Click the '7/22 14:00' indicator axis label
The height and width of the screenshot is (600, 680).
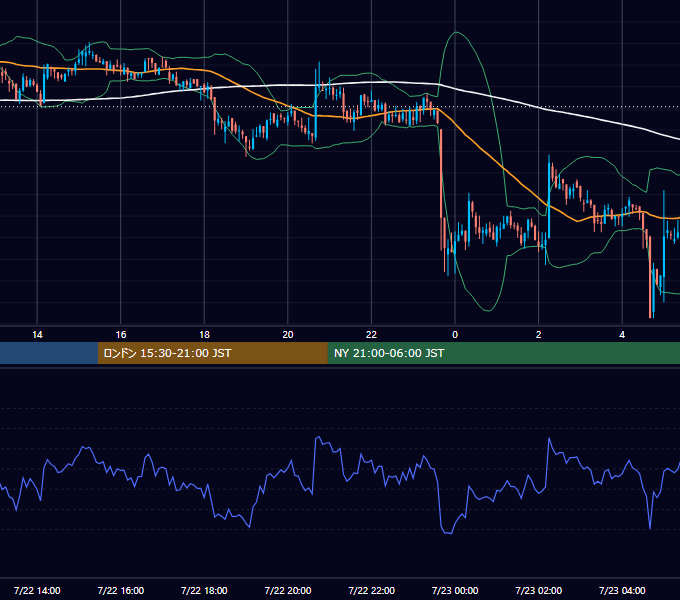tap(37, 590)
